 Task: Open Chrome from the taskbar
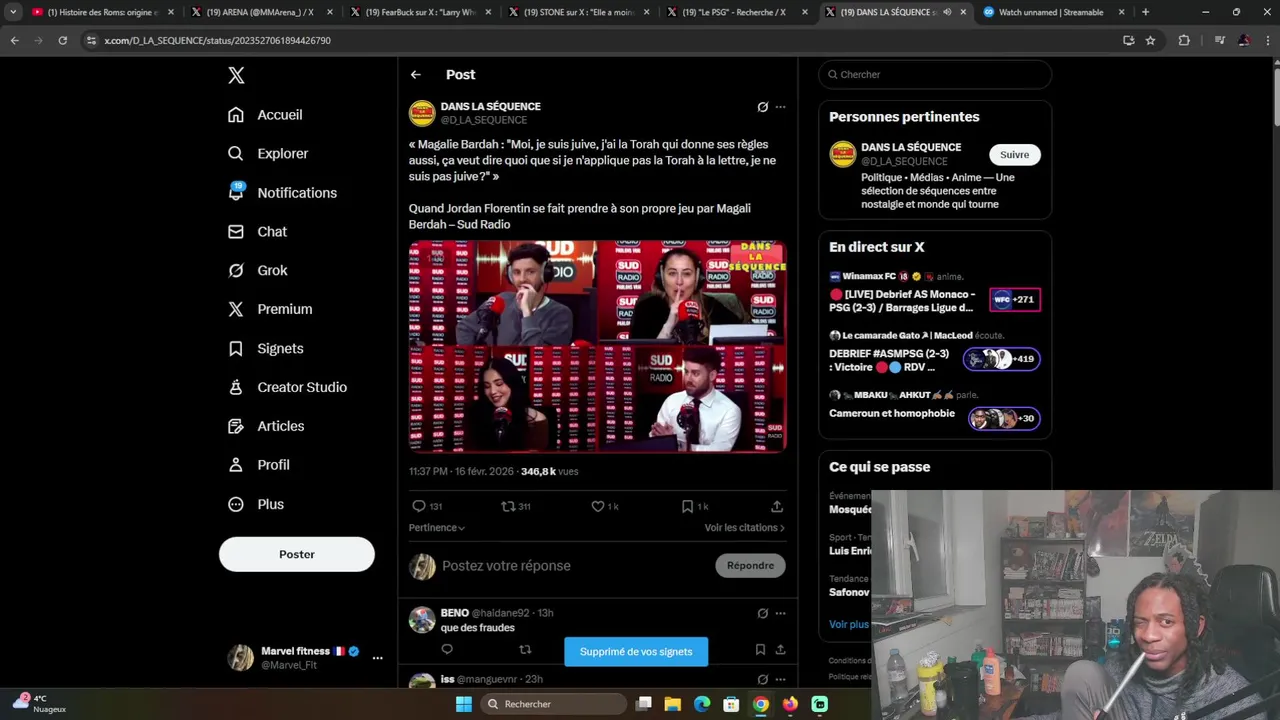click(761, 704)
